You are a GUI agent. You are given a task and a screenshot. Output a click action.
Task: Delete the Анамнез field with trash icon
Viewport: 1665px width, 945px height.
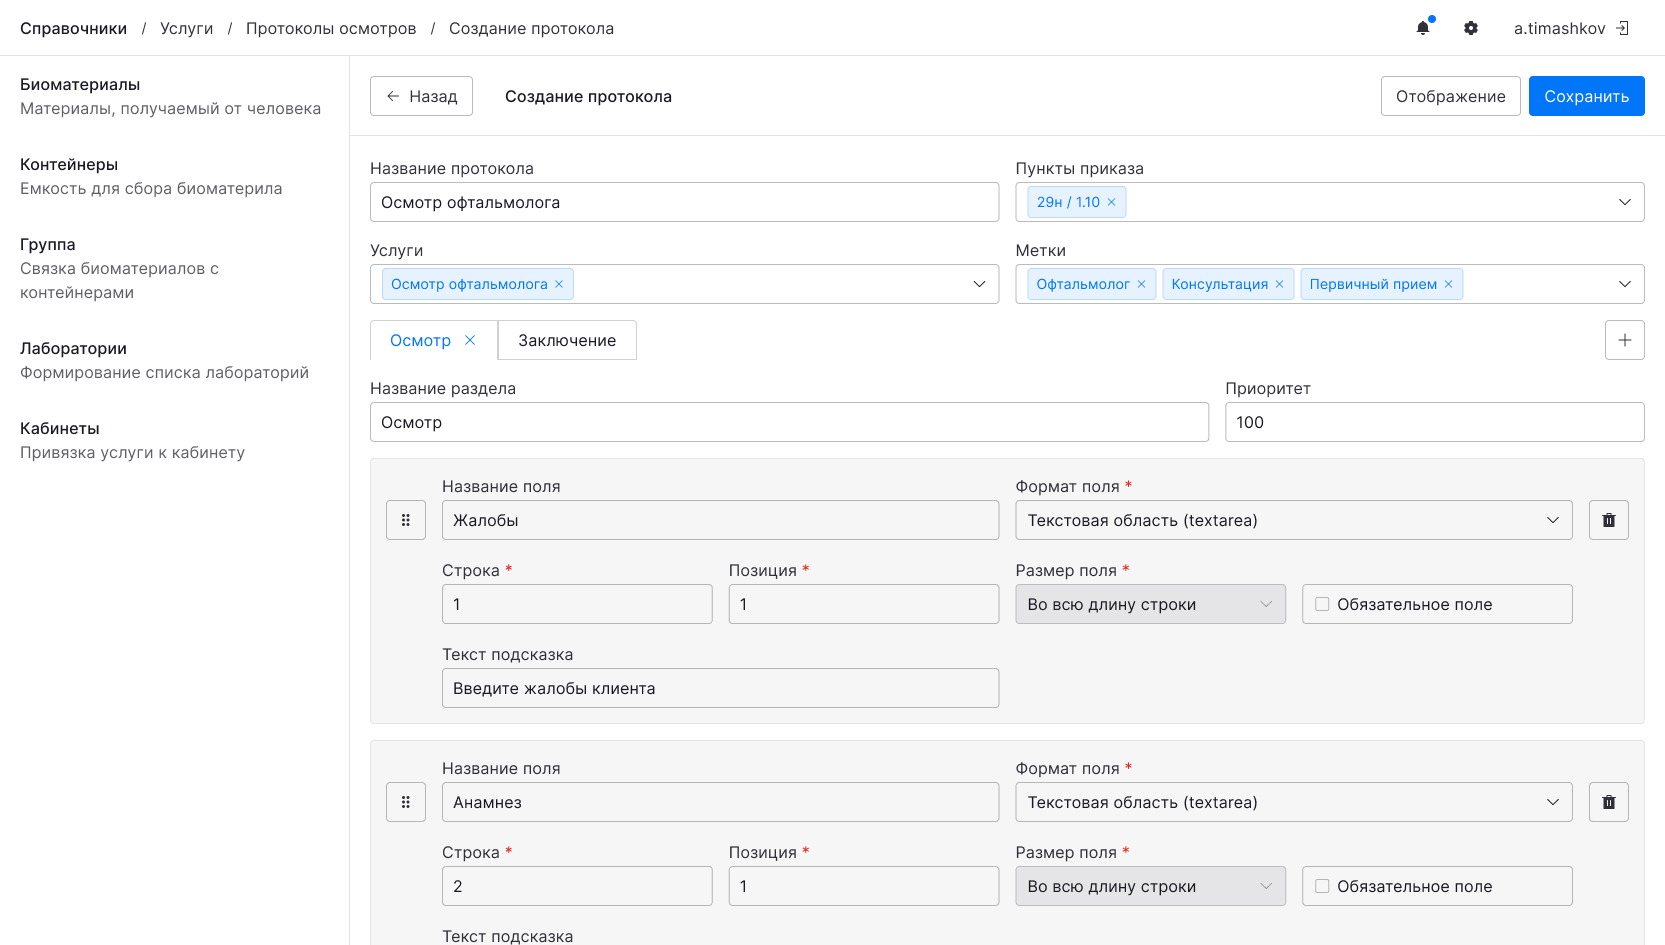[1608, 802]
